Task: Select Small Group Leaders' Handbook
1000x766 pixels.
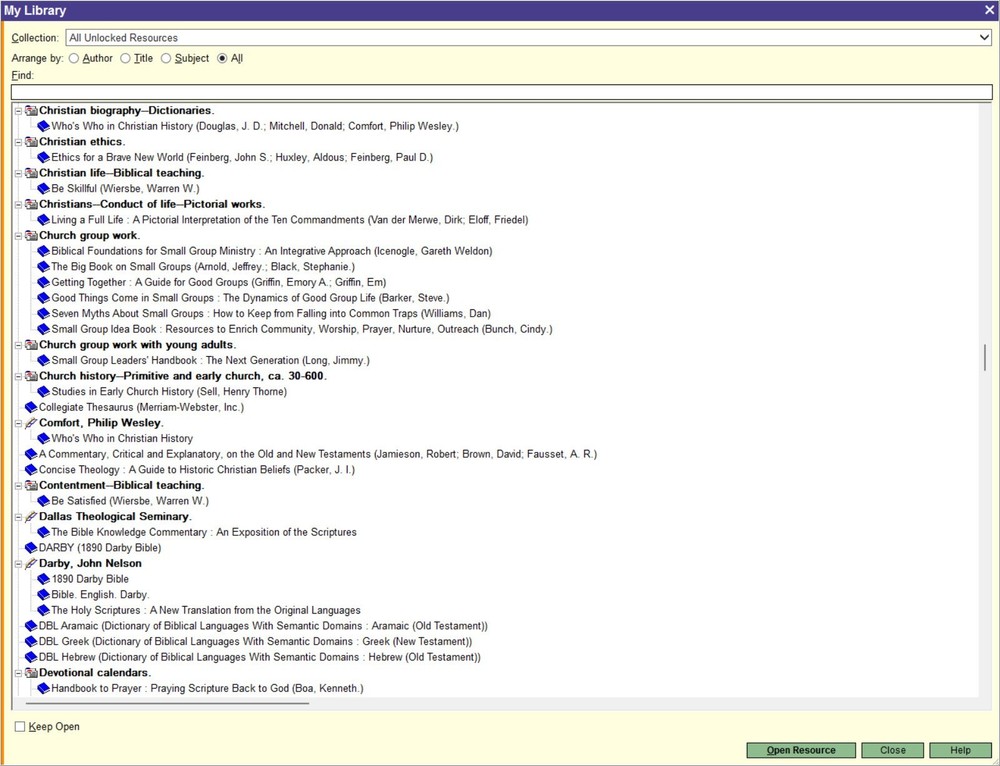Action: [x=210, y=360]
